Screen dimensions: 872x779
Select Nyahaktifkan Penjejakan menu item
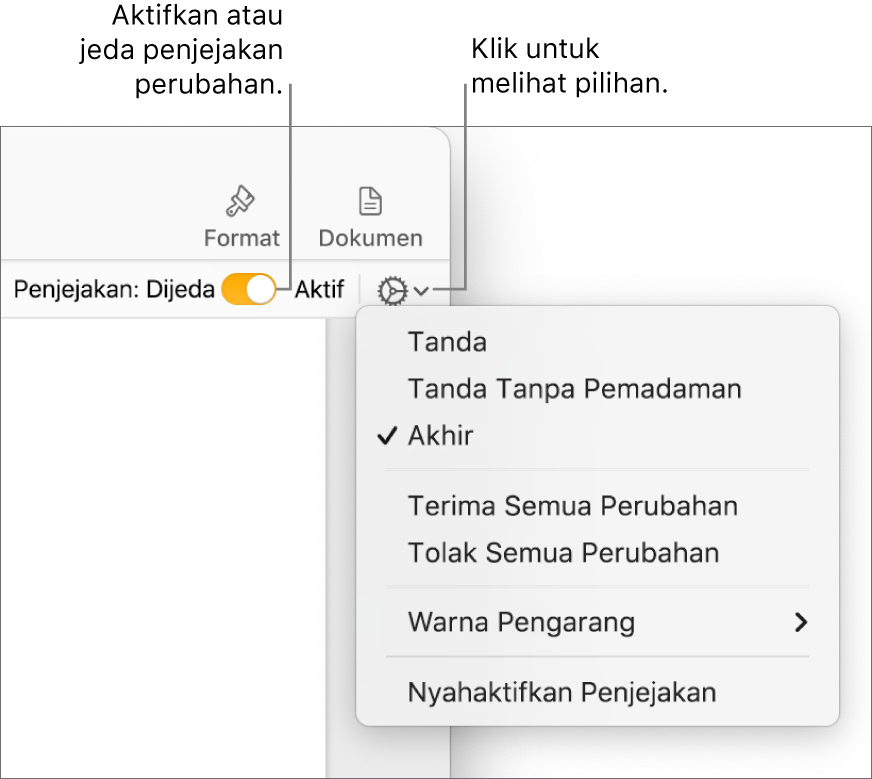(x=597, y=693)
